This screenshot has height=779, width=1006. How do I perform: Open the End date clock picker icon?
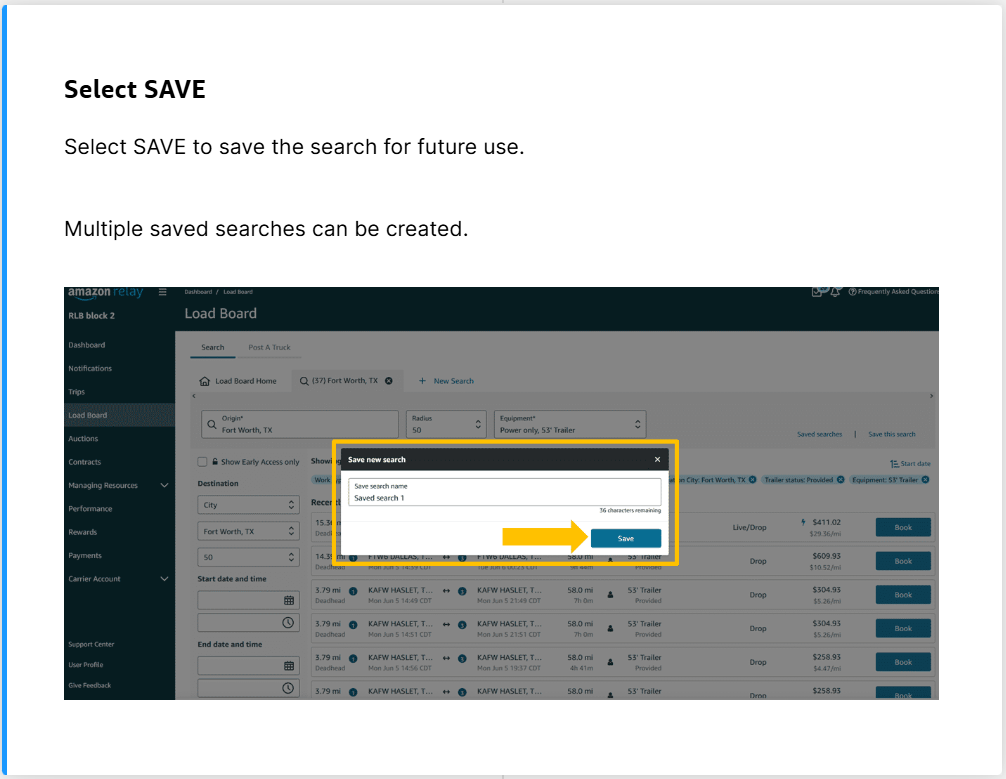click(289, 688)
